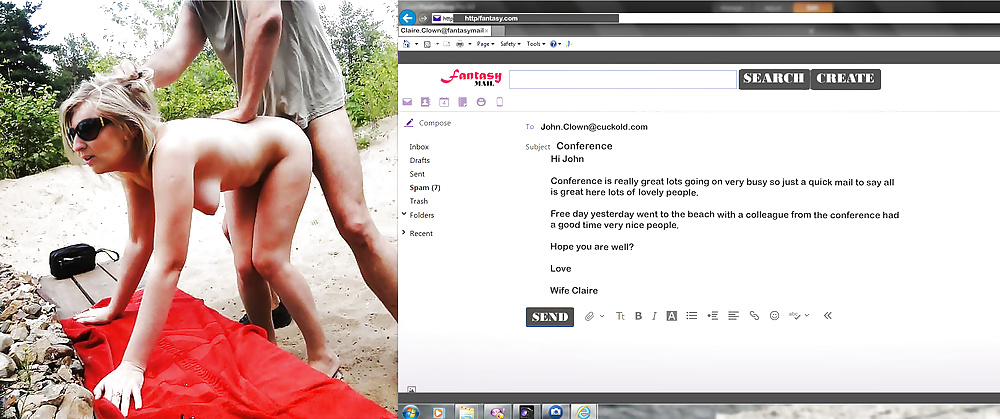Screen dimensions: 1000x419
Task: Open the Sent folder
Action: click(417, 173)
